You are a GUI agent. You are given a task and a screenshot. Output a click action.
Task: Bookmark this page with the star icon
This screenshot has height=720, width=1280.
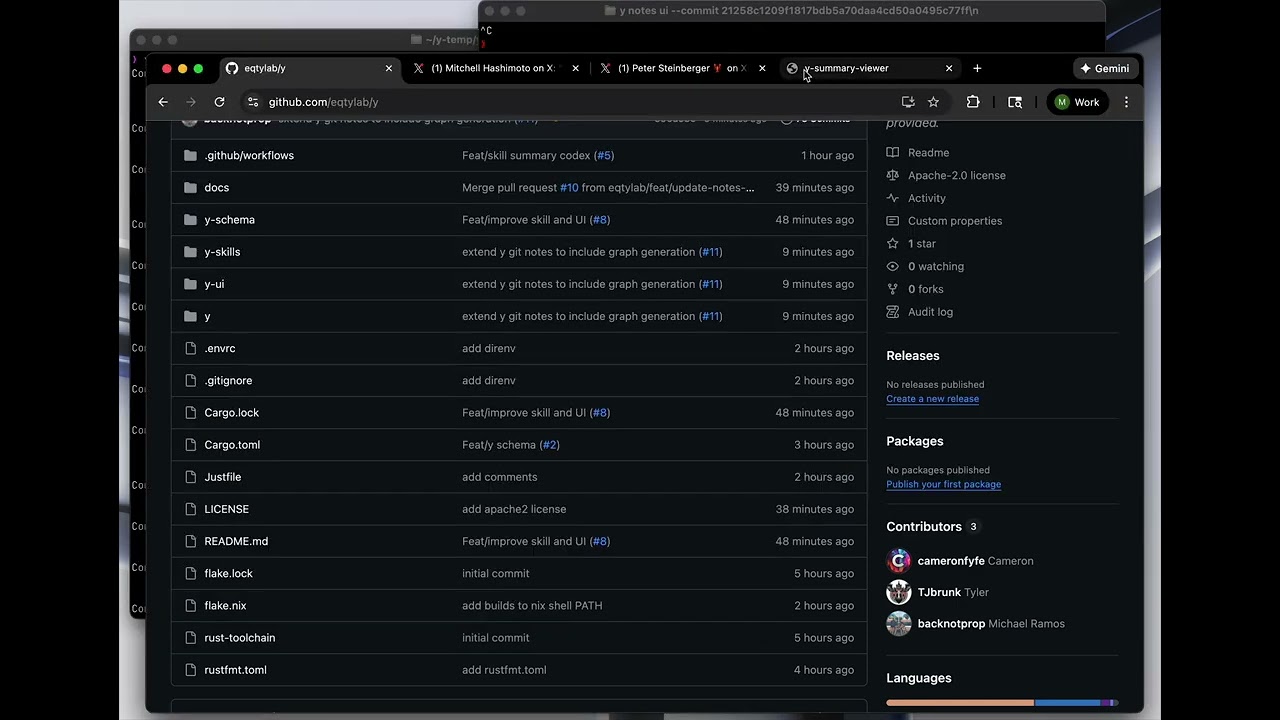coord(933,102)
